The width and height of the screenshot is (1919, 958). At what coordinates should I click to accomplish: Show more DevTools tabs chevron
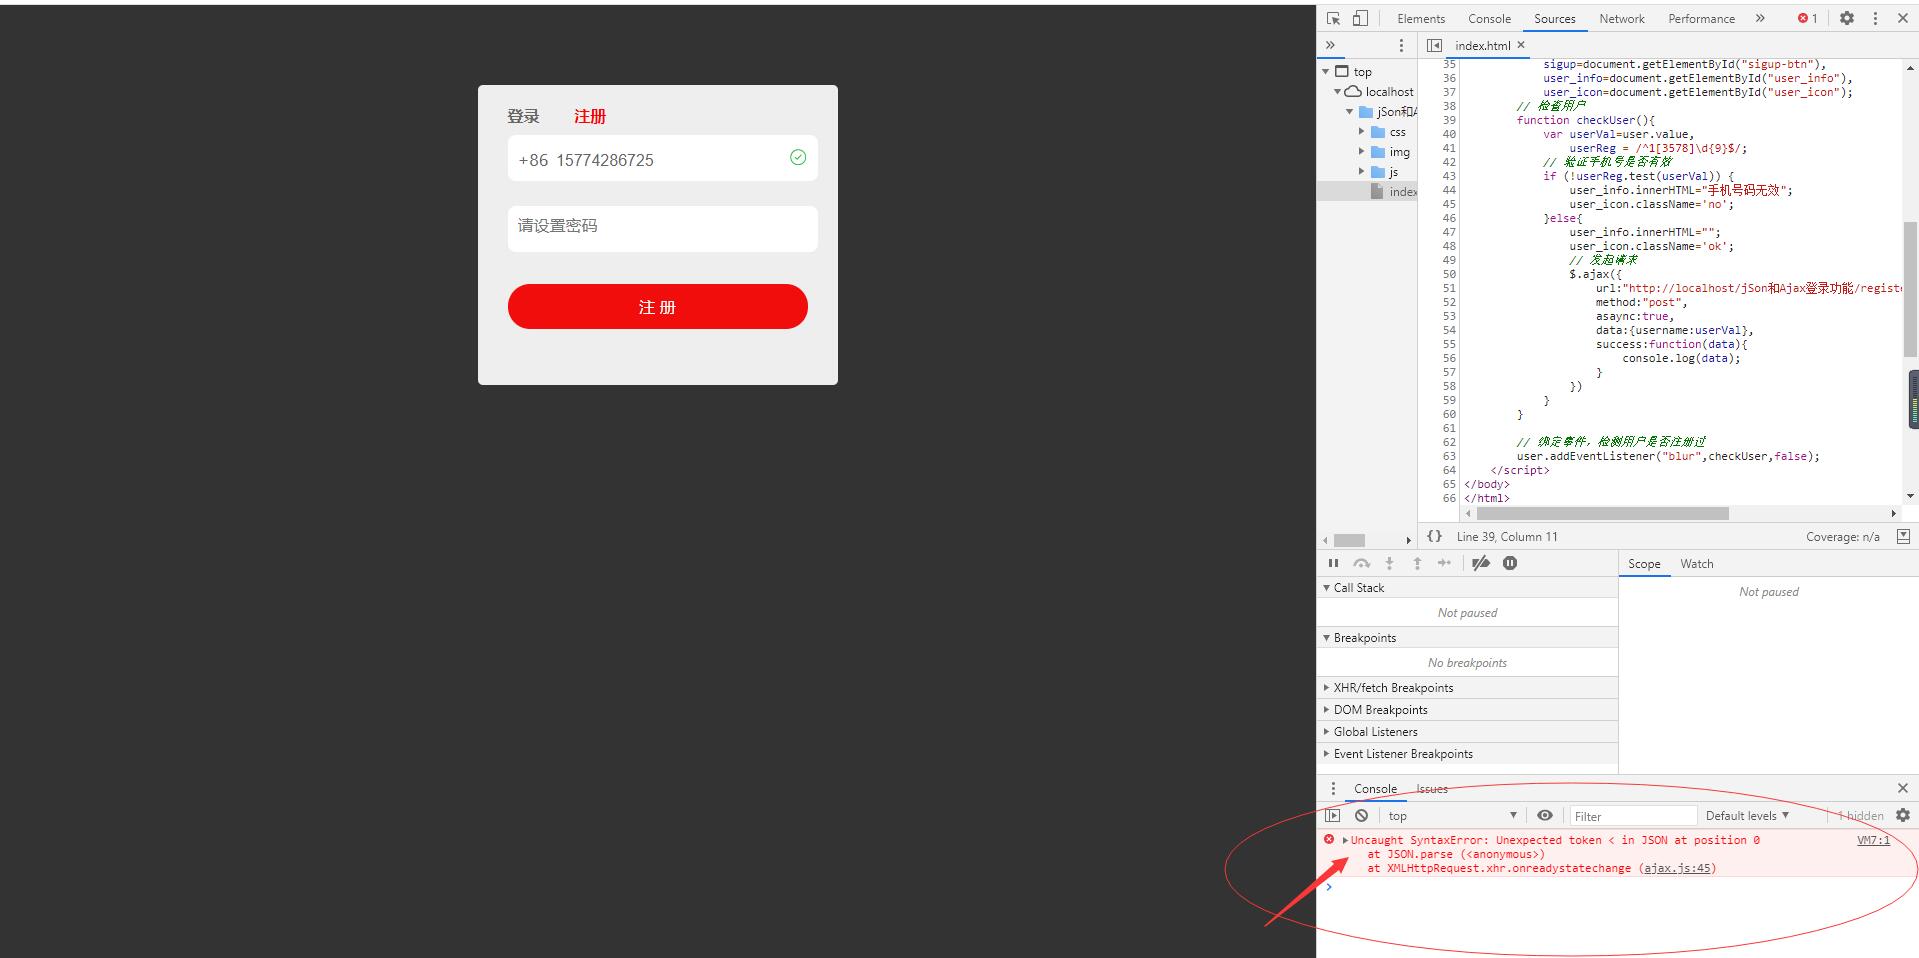point(1760,18)
